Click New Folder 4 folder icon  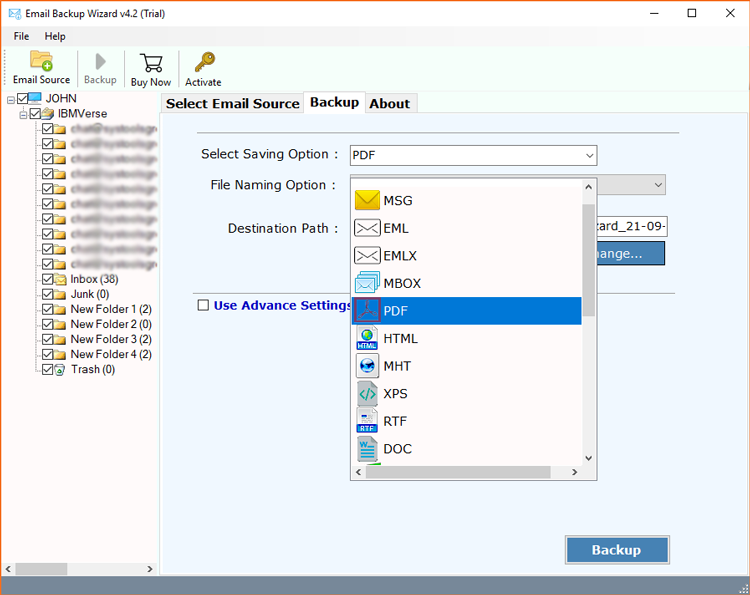60,354
